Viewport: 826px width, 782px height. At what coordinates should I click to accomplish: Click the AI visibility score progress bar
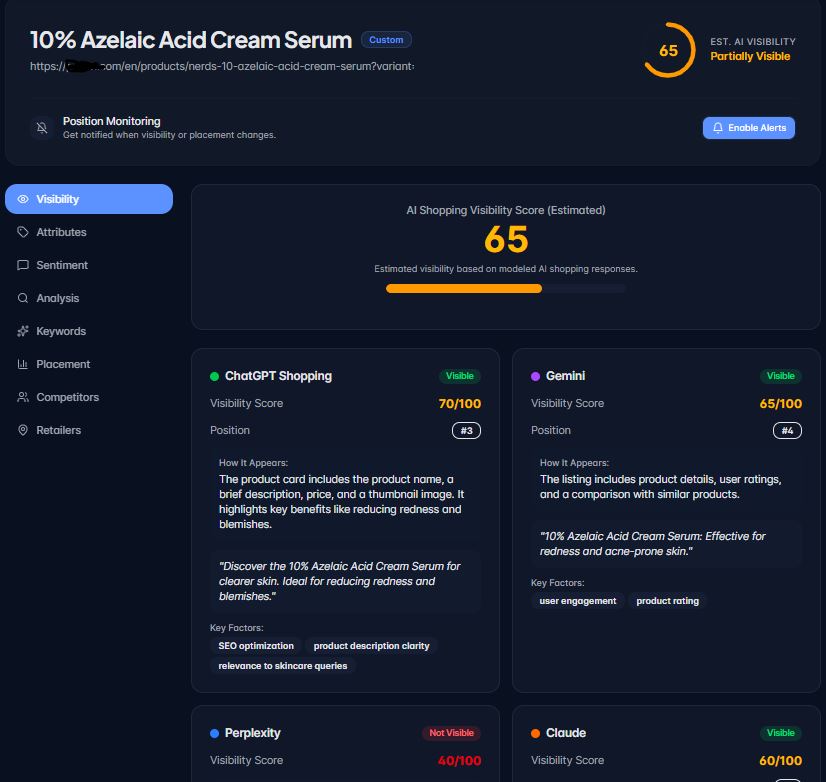coord(505,288)
